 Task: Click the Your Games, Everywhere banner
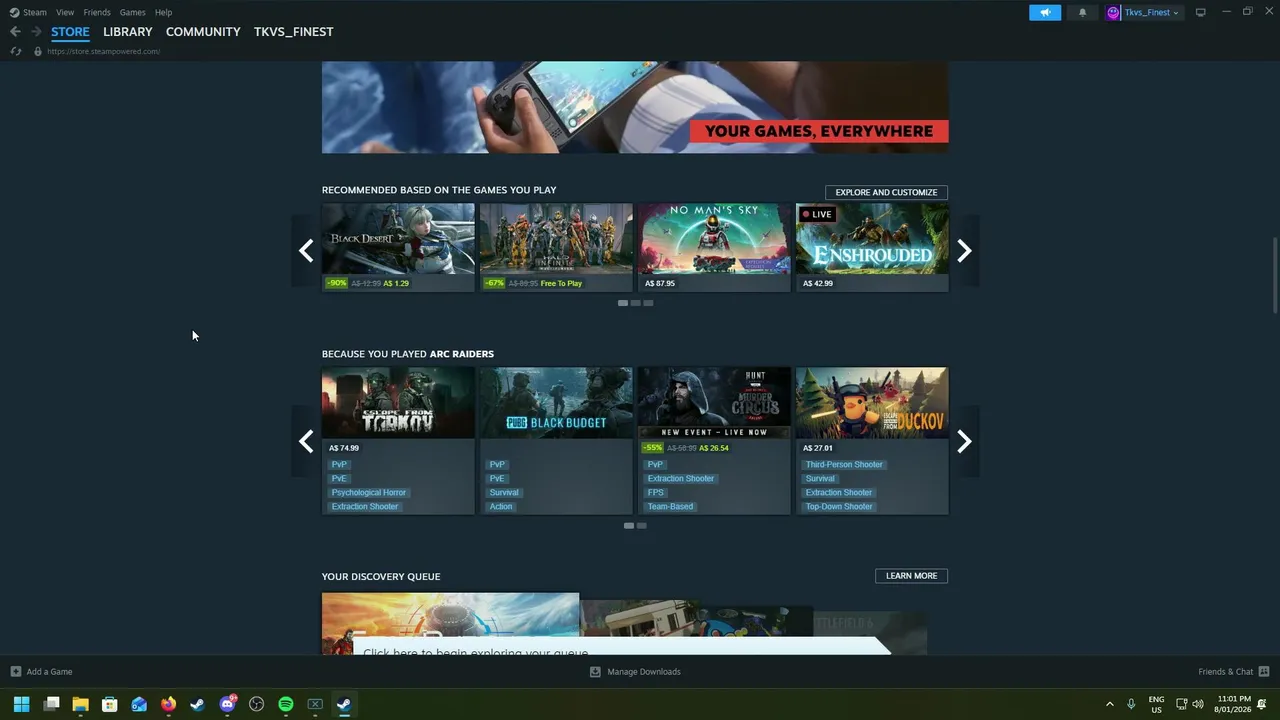[635, 107]
